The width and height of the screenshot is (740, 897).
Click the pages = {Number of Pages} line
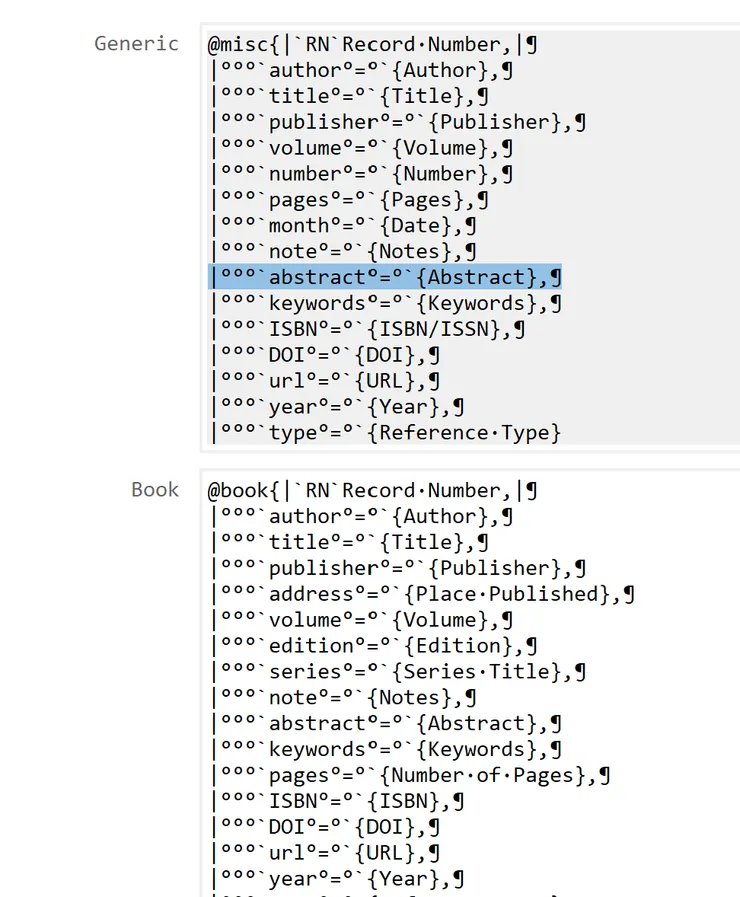(411, 776)
